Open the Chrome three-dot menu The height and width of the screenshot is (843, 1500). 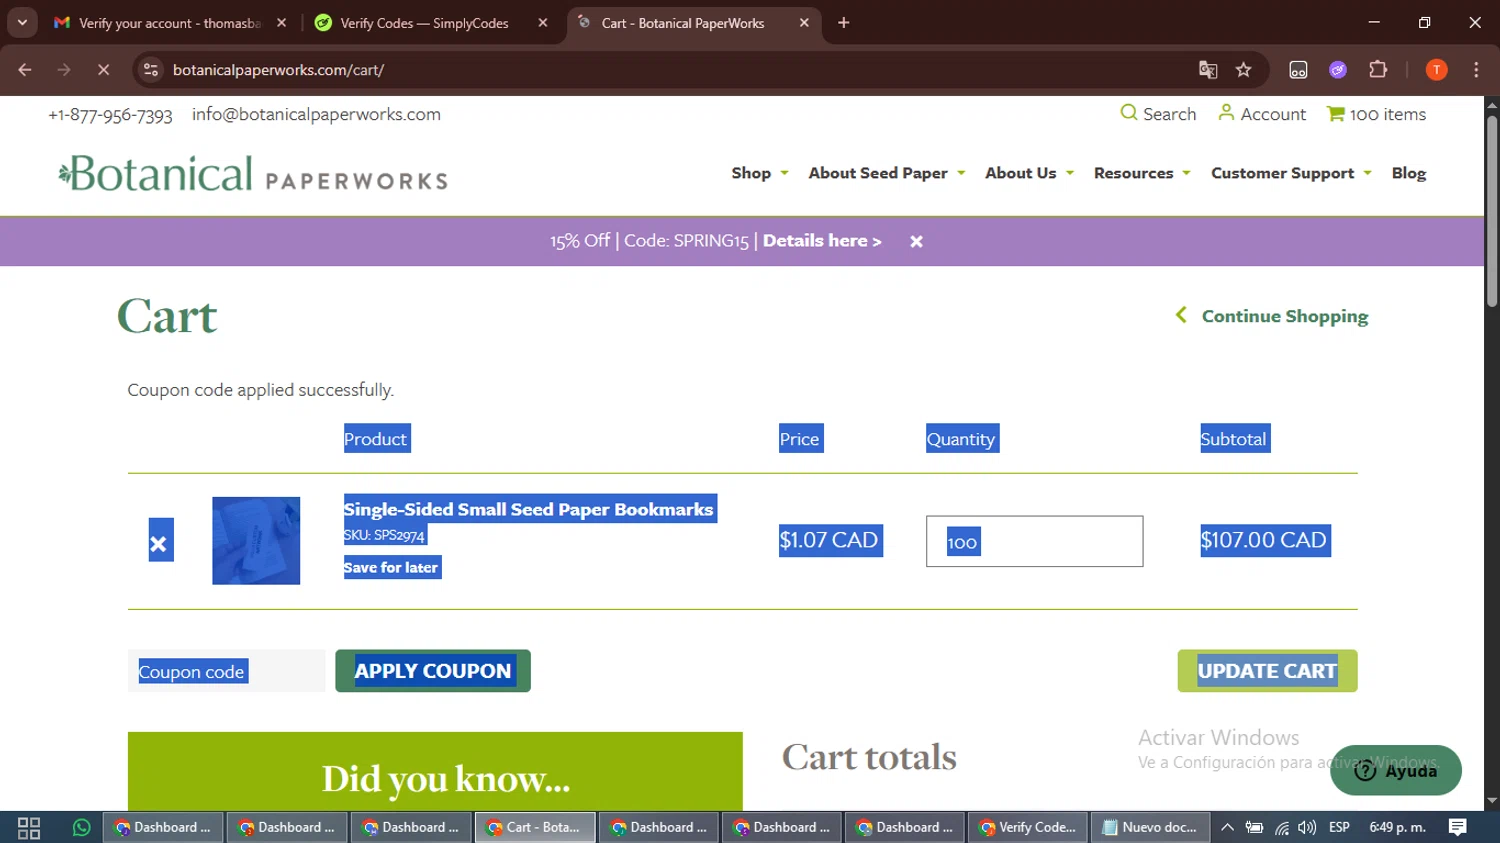(1476, 70)
